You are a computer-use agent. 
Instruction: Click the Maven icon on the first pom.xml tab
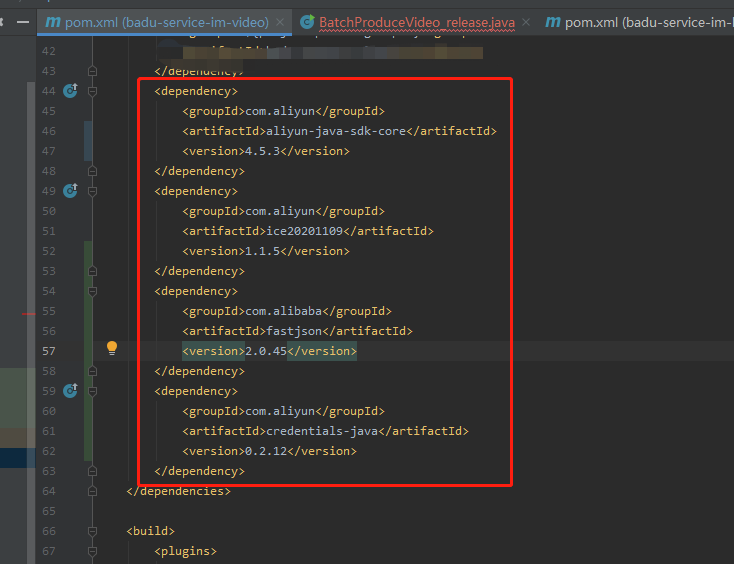(x=52, y=22)
